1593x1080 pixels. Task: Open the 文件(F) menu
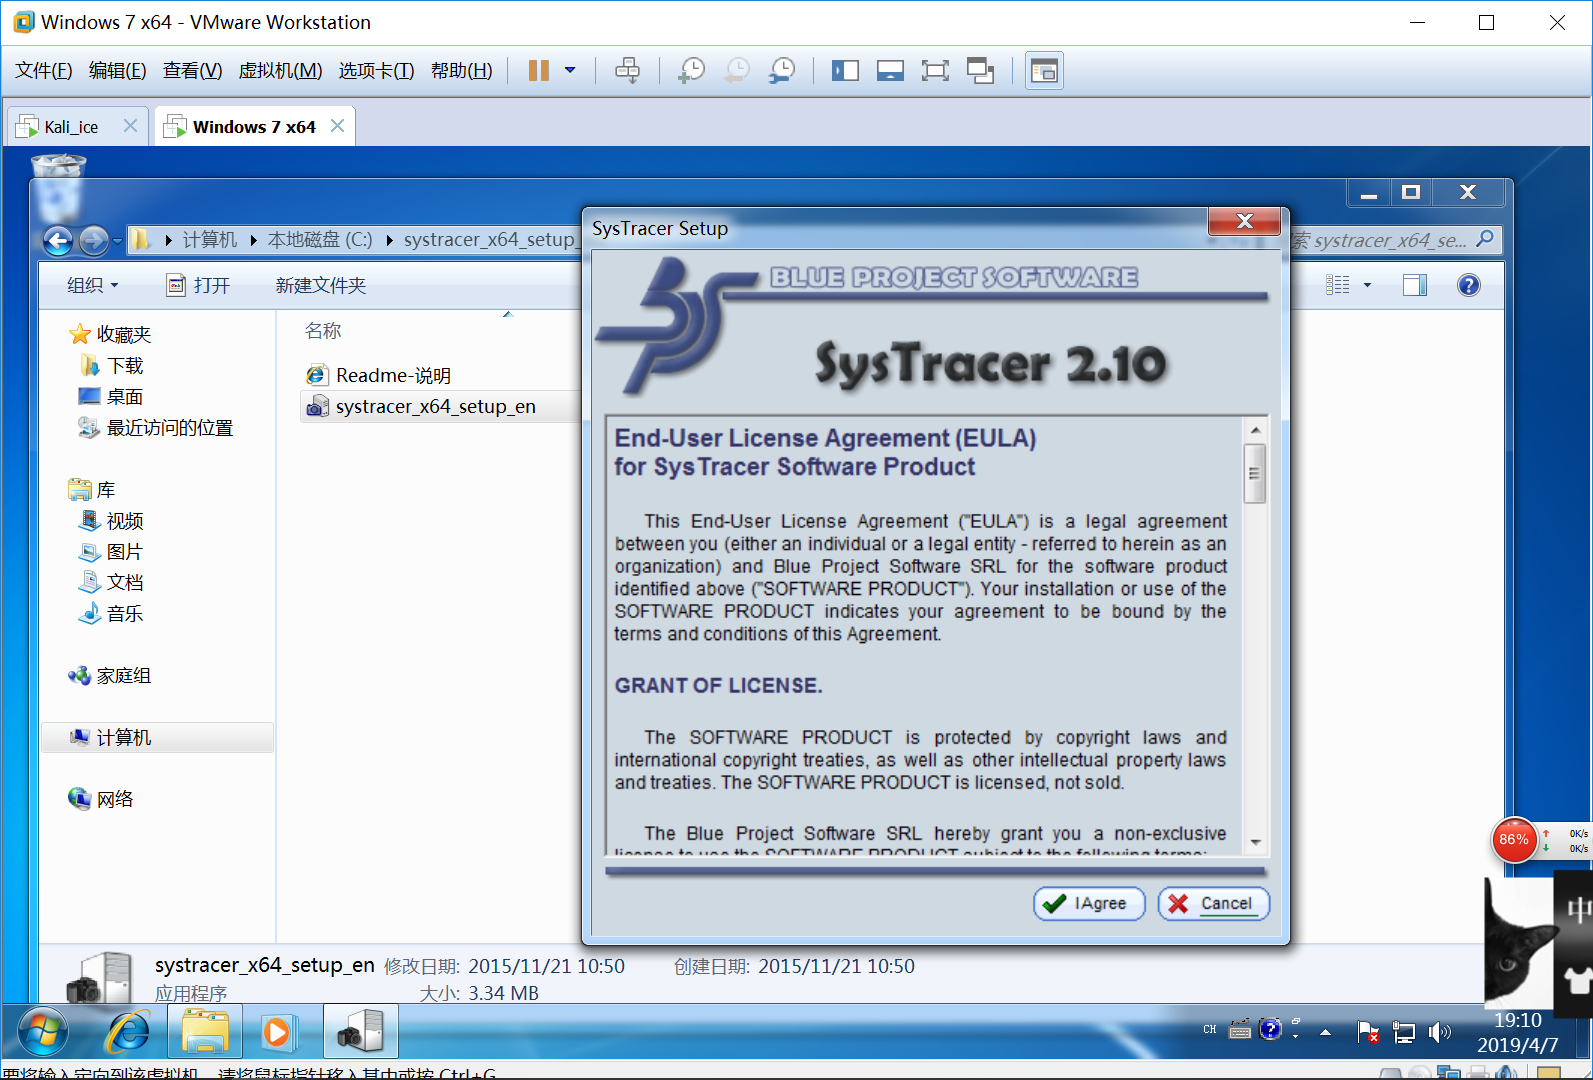44,70
